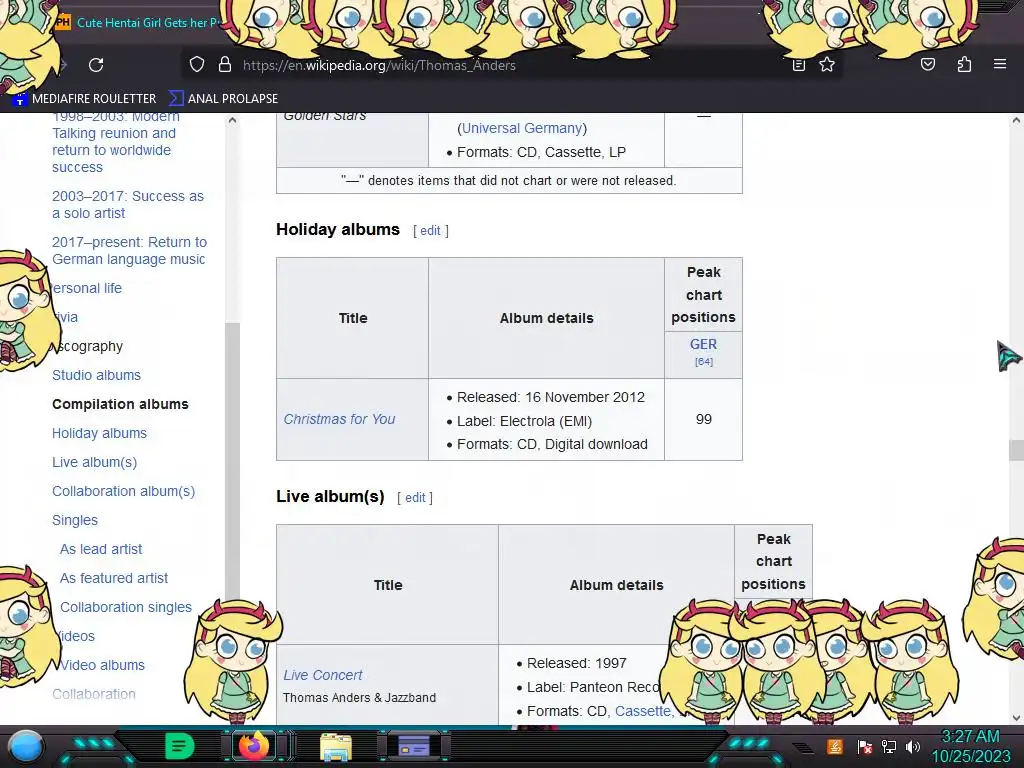Open the Extensions puzzle icon

coord(964,64)
